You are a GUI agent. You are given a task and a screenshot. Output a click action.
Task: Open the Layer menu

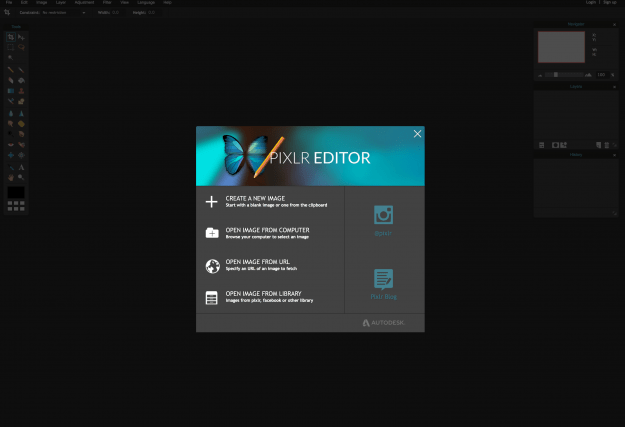pos(61,2)
